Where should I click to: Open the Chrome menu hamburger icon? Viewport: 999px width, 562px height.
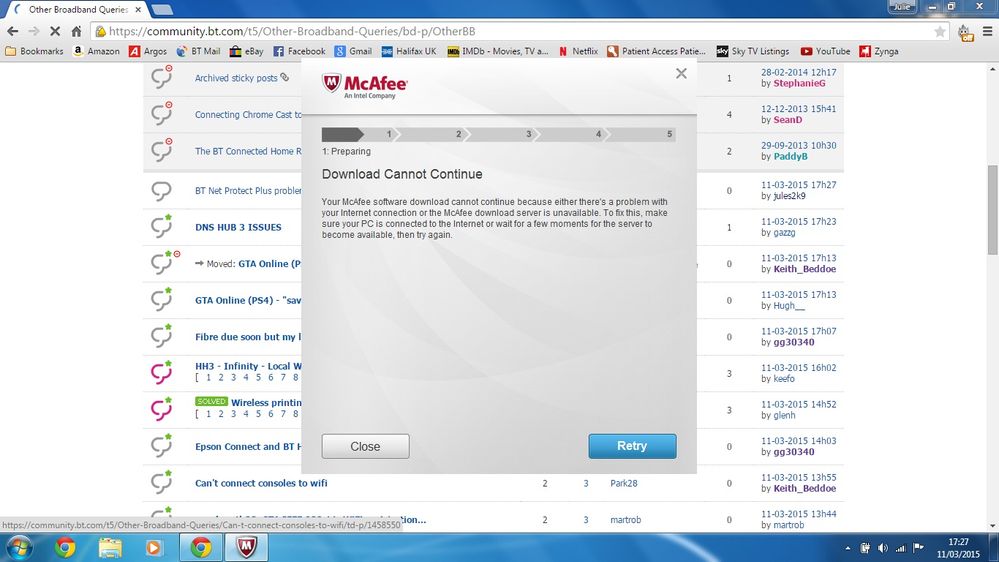coord(987,31)
